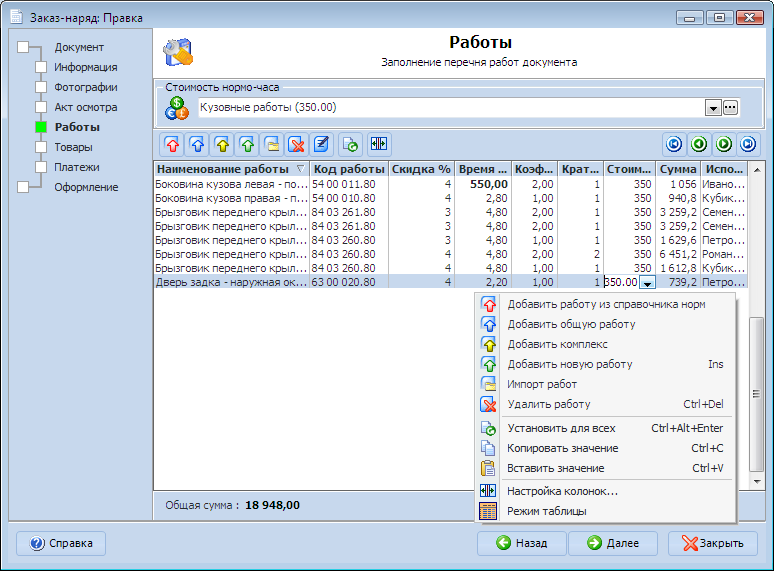Open dropdown arrow in the 350.00 cost cell
Image resolution: width=775 pixels, height=571 pixels.
tap(647, 283)
